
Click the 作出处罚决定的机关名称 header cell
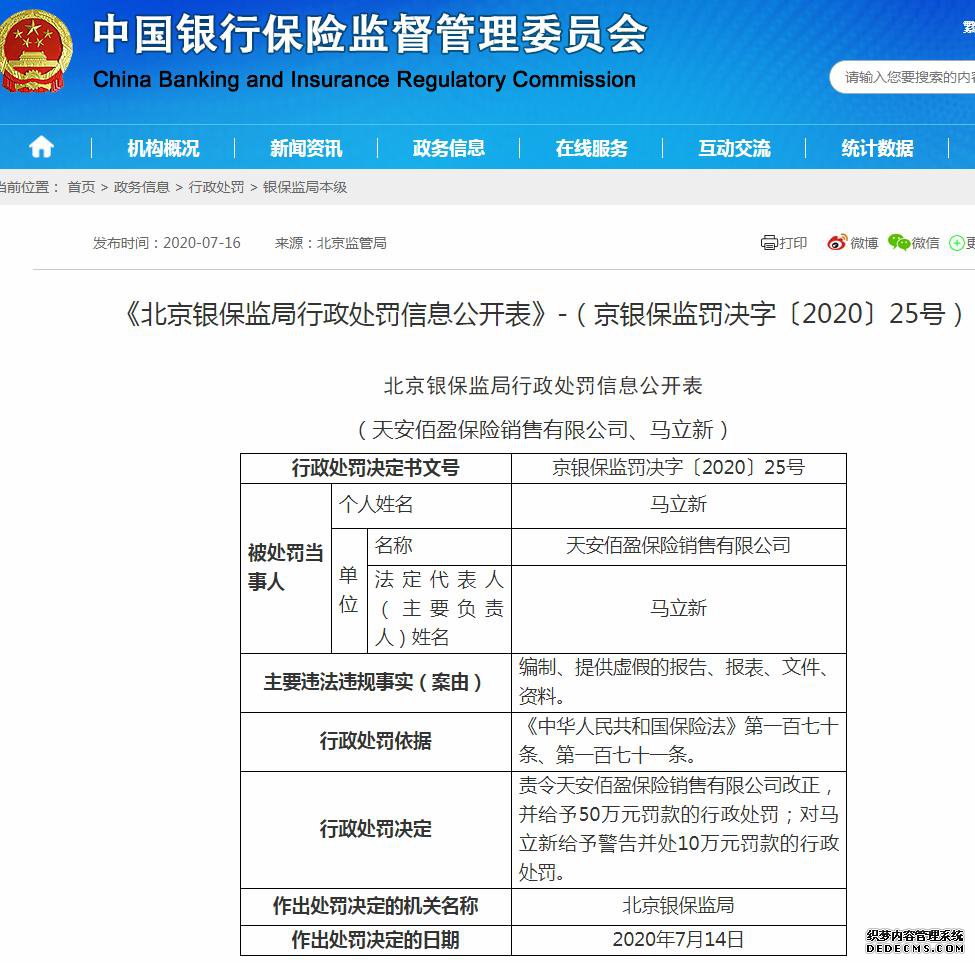(376, 906)
